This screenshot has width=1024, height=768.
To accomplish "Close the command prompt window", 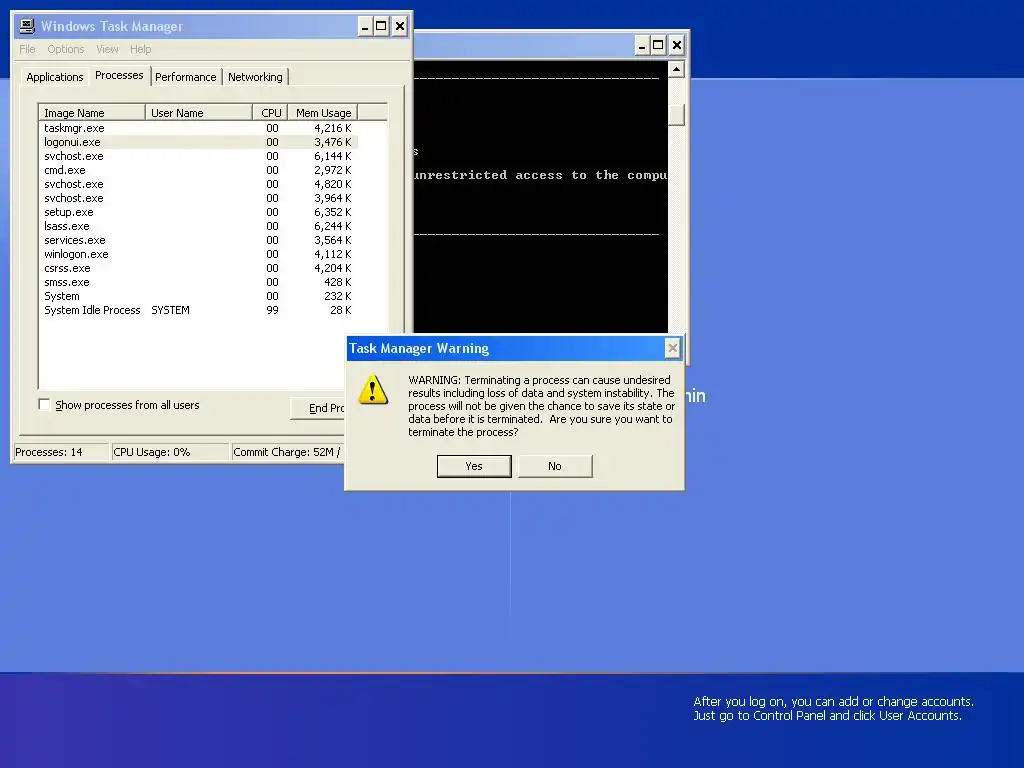I will (x=677, y=45).
